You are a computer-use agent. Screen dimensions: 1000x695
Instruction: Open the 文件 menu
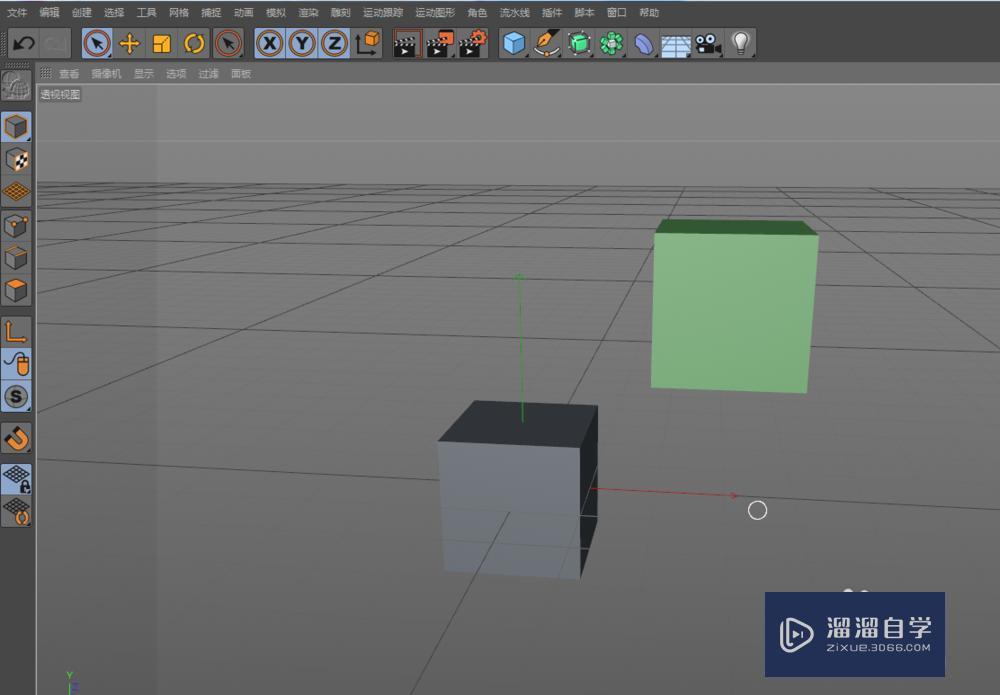17,12
